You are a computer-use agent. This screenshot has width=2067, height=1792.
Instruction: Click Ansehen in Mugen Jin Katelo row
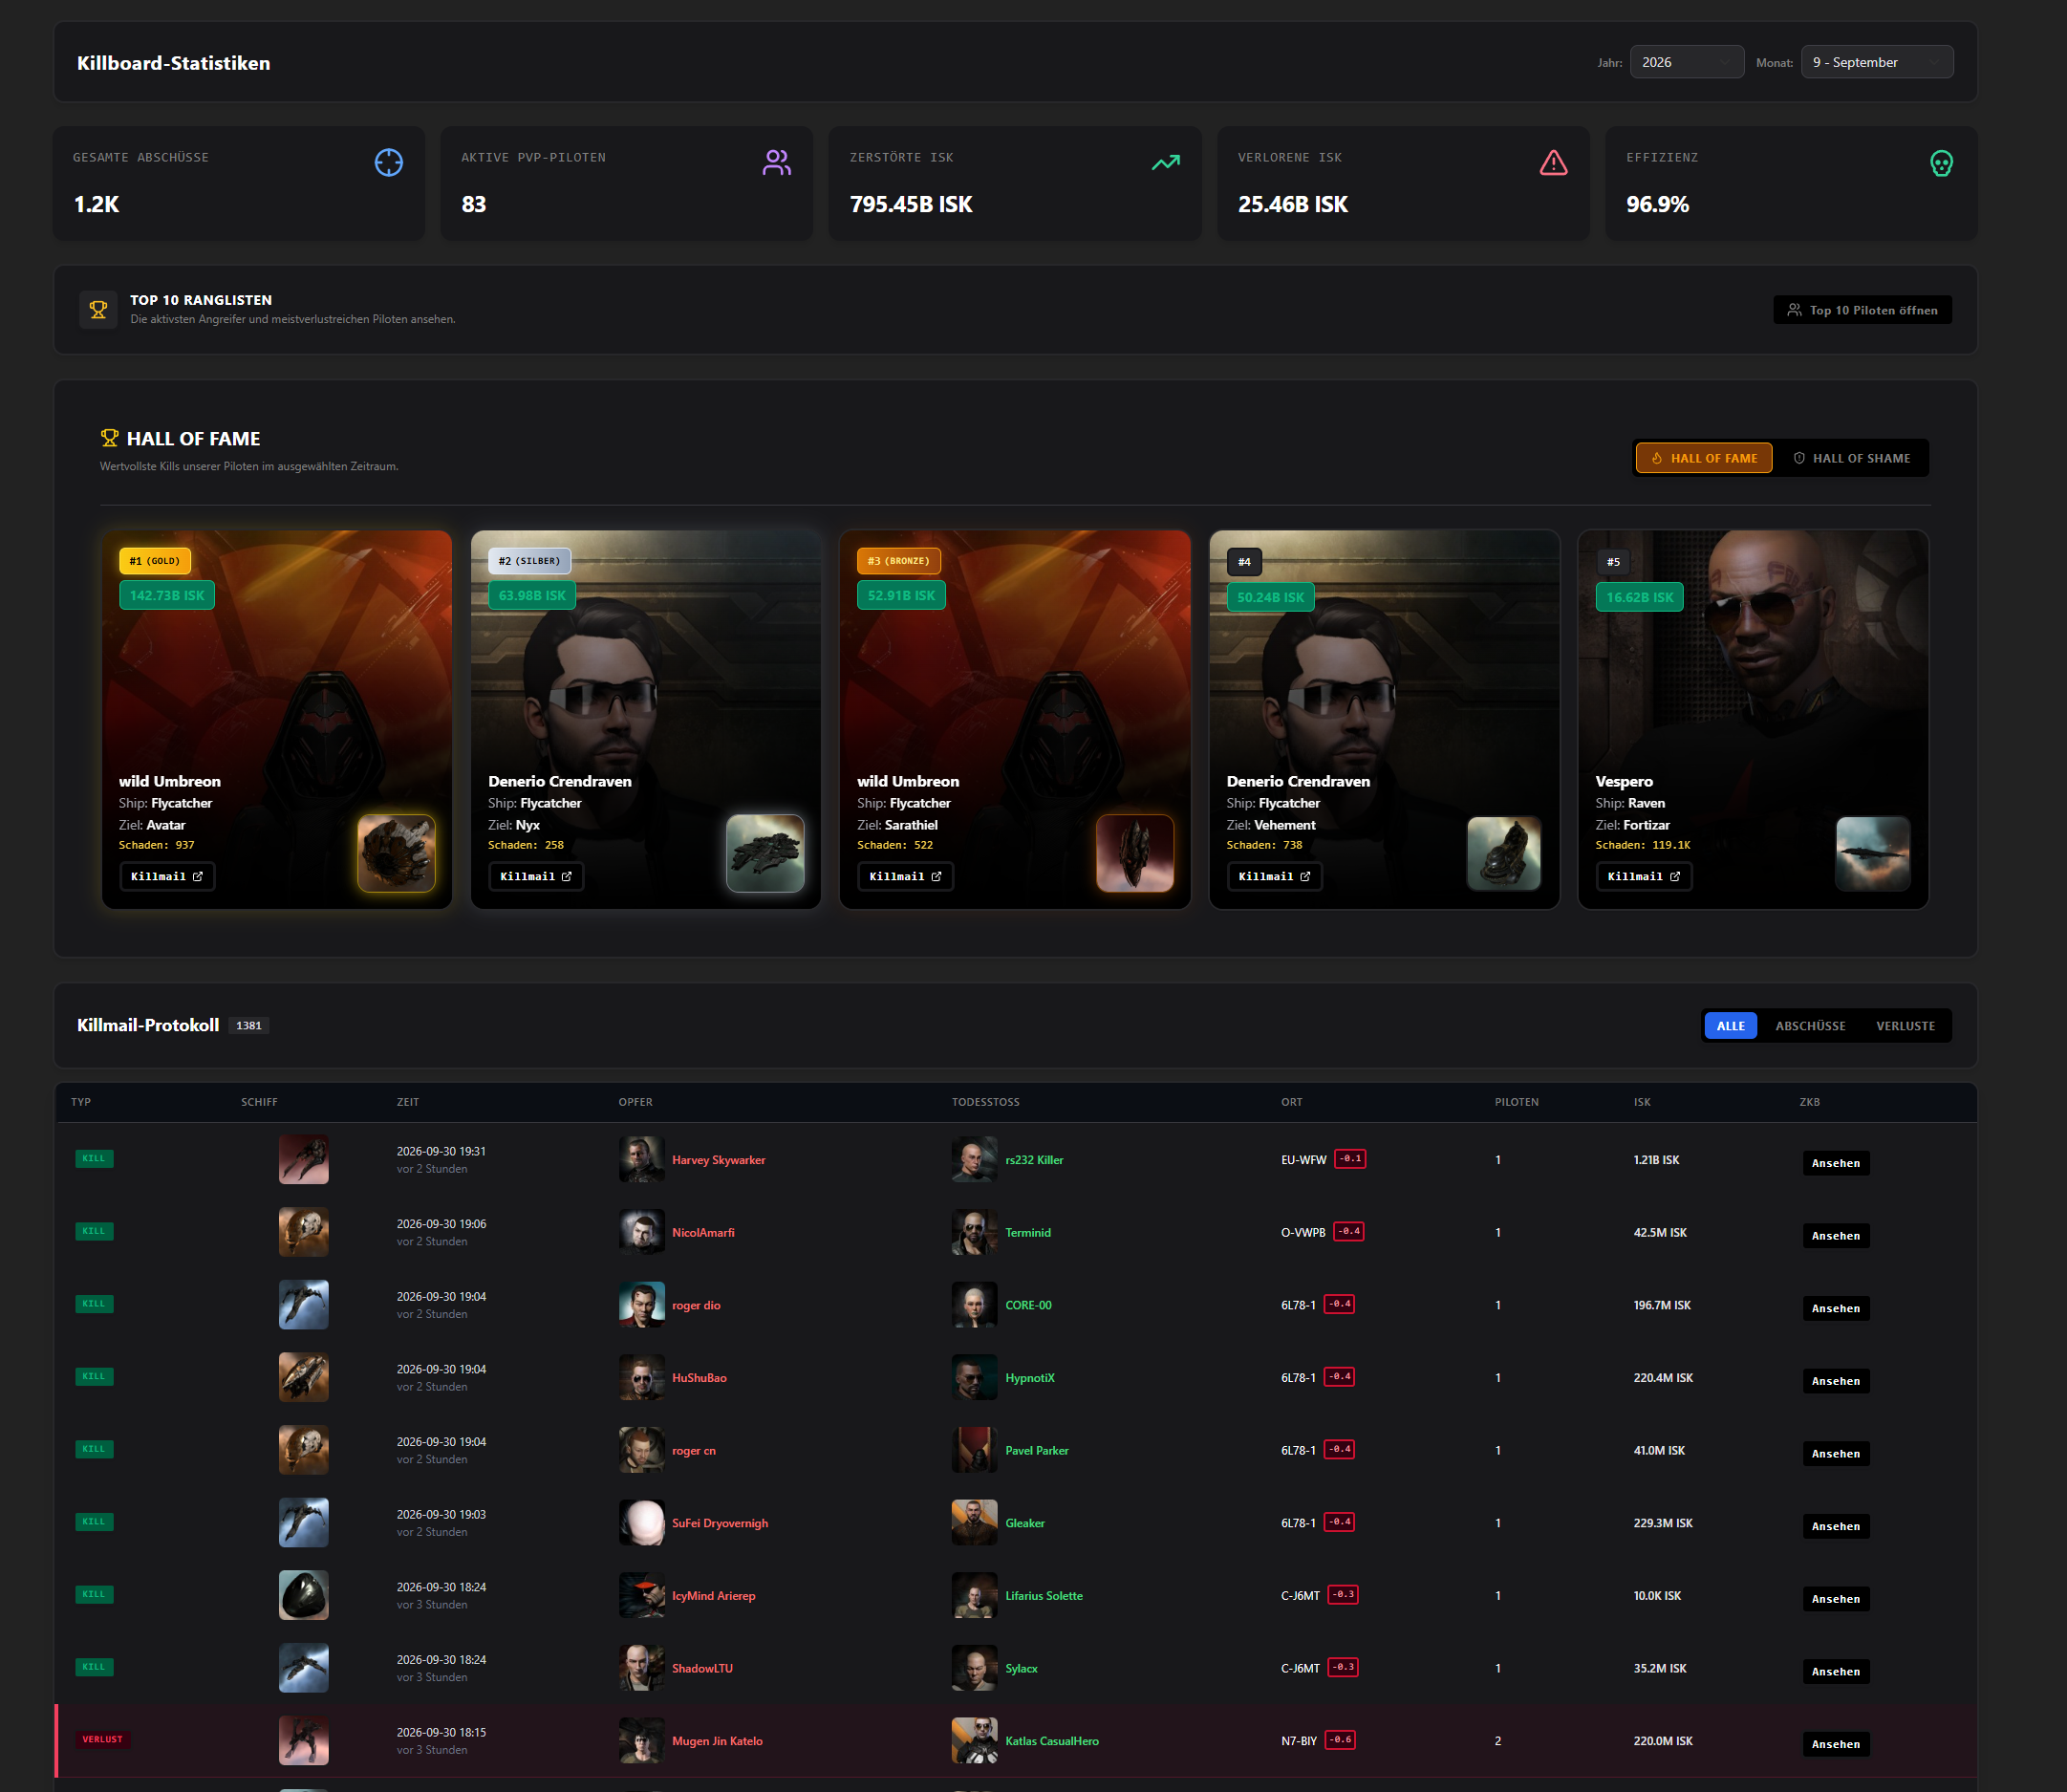point(1836,1744)
